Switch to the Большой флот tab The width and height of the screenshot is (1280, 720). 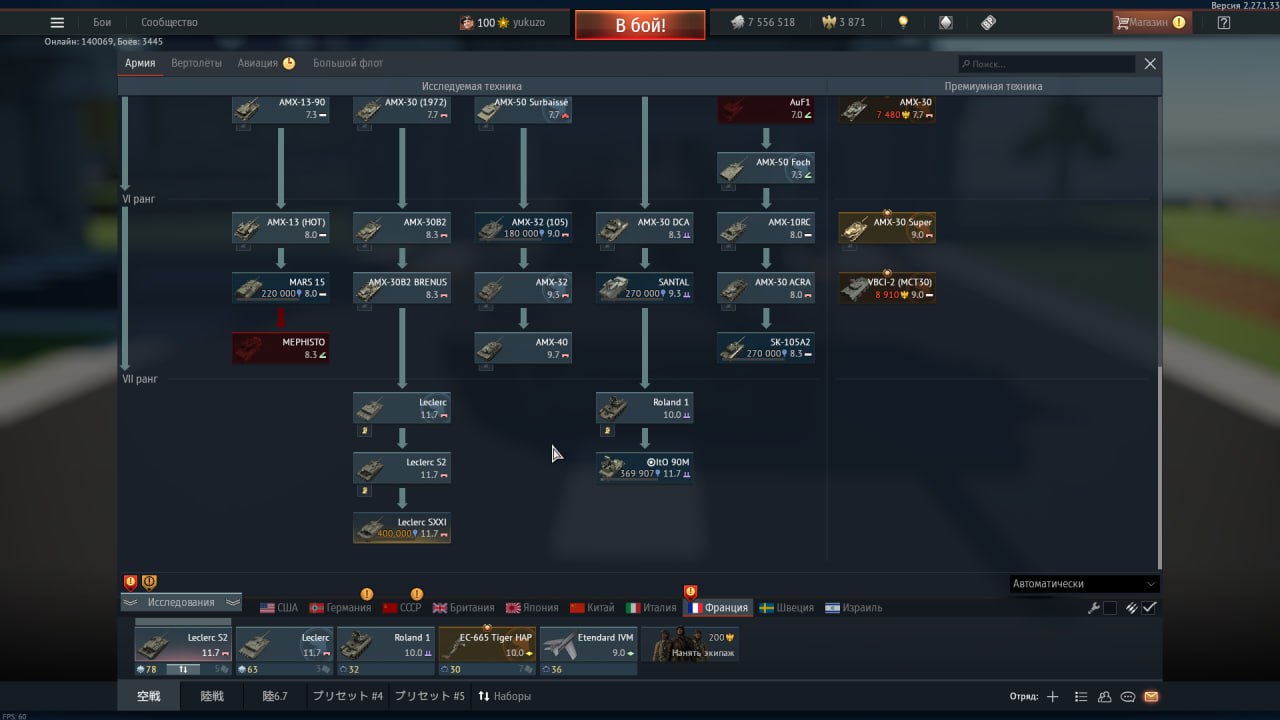pyautogui.click(x=348, y=63)
